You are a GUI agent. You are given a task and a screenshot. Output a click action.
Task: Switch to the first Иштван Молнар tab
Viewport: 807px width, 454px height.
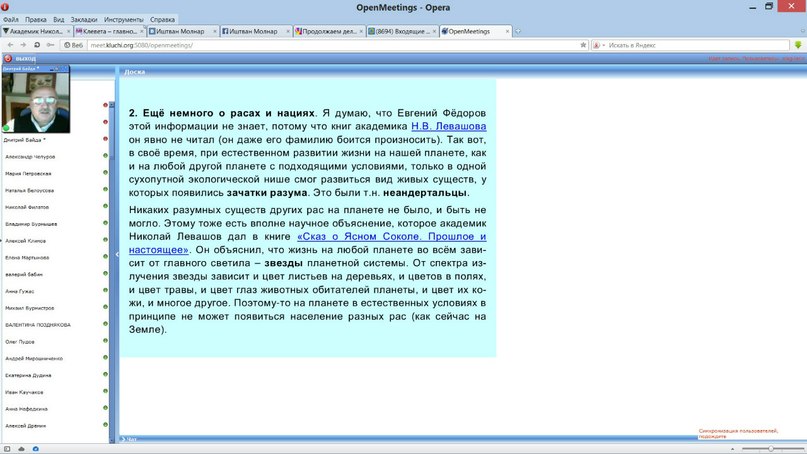pyautogui.click(x=183, y=31)
